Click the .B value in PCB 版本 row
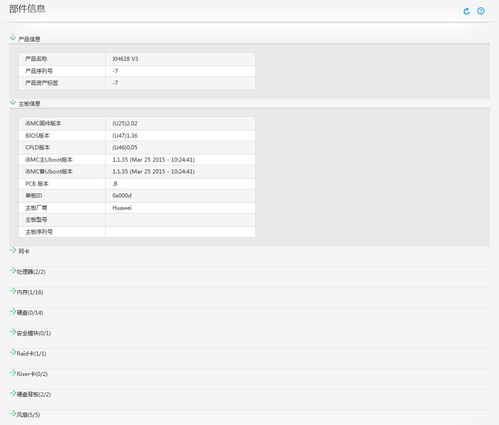This screenshot has height=425, width=499. click(x=115, y=184)
